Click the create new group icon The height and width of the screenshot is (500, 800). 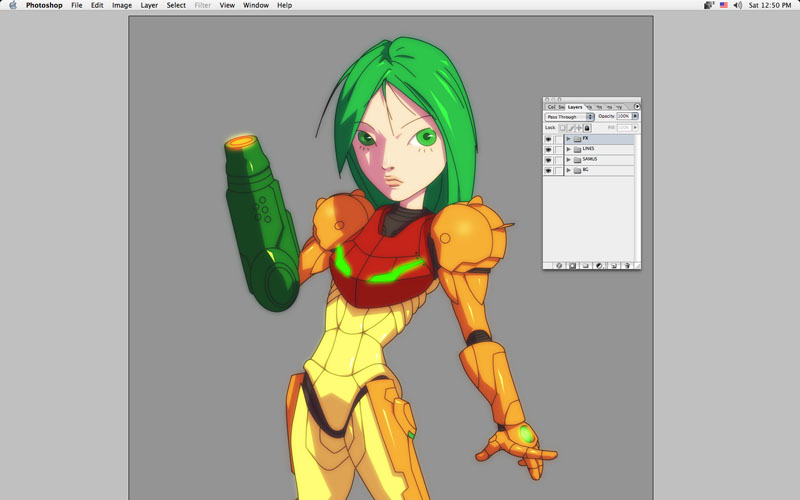tap(586, 266)
